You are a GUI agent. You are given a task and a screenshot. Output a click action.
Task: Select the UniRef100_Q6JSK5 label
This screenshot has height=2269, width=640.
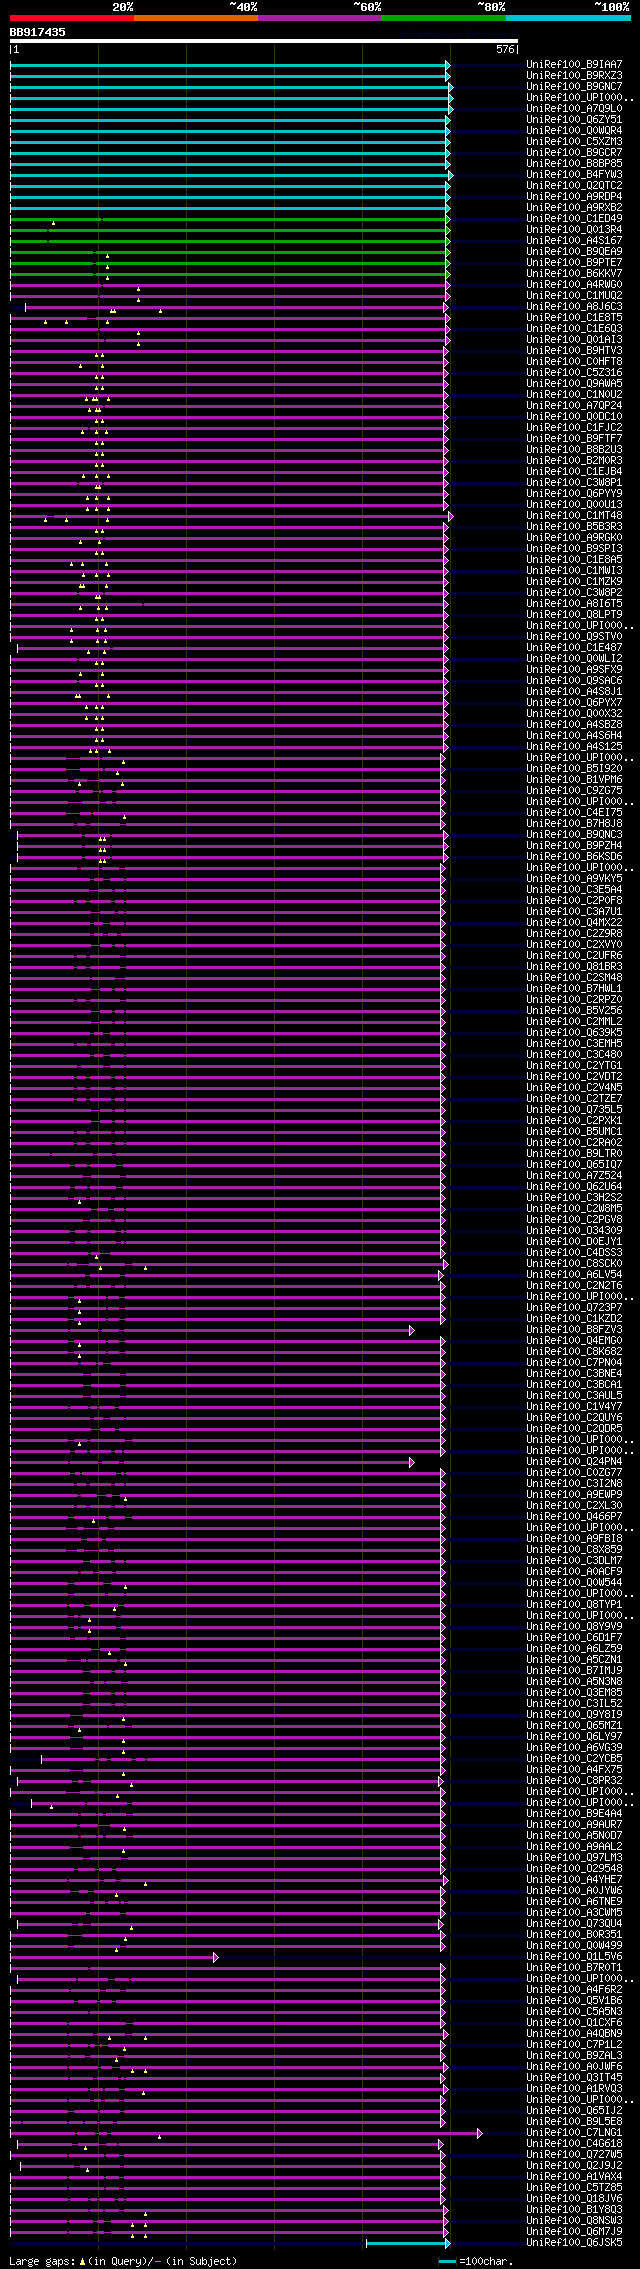[x=574, y=2242]
